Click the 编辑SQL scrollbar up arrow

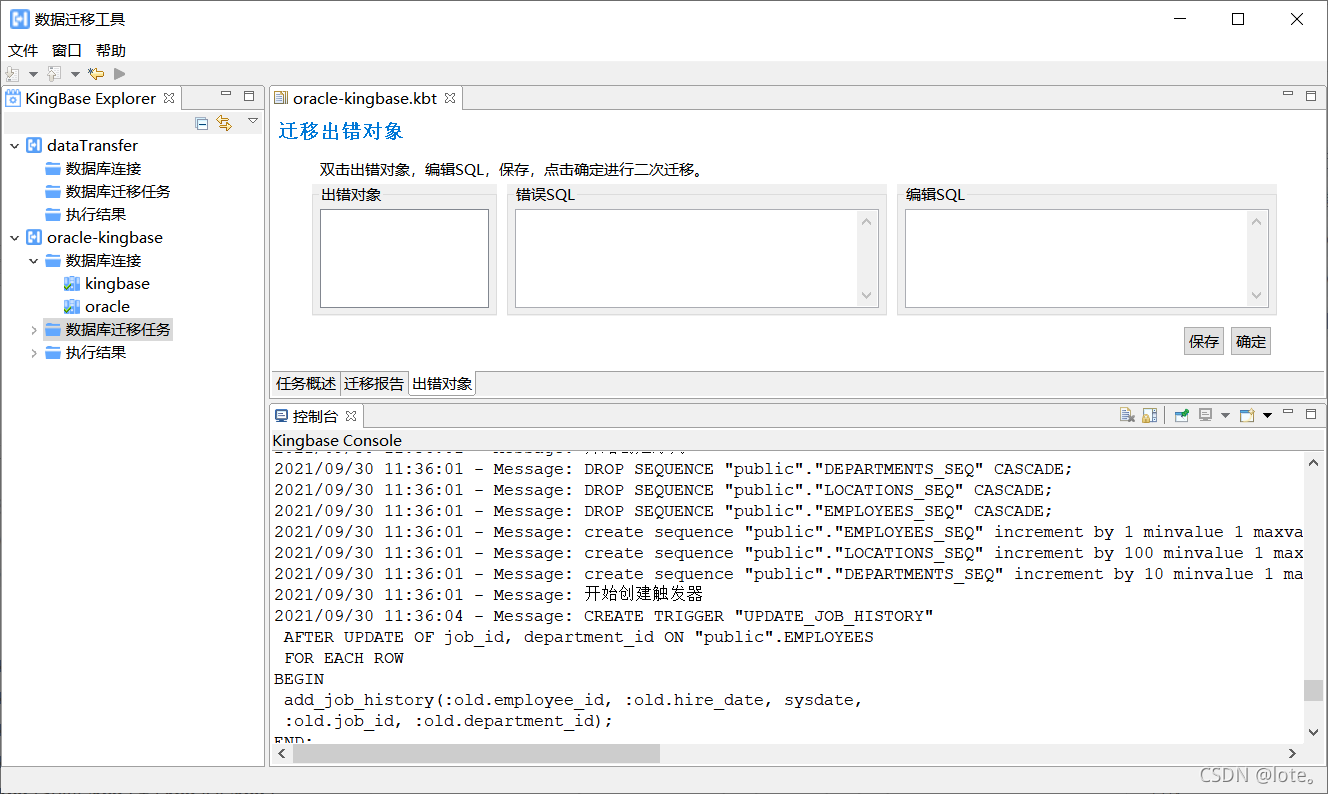(x=1258, y=222)
